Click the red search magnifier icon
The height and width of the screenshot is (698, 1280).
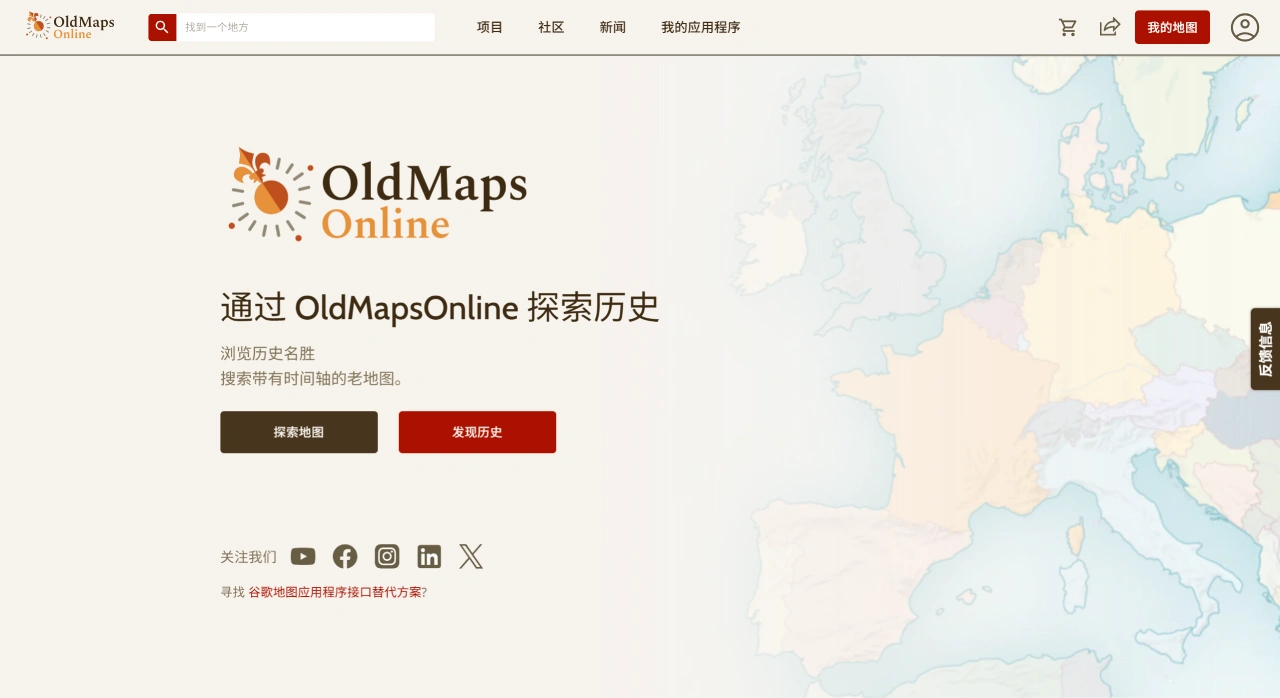pyautogui.click(x=162, y=27)
